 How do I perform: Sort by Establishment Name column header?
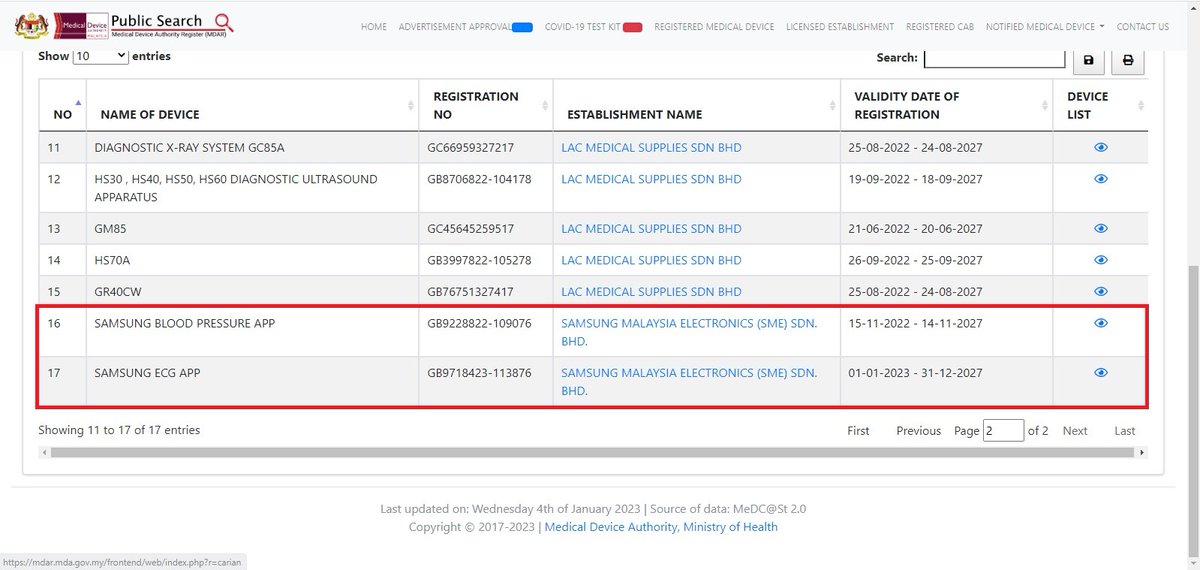696,105
